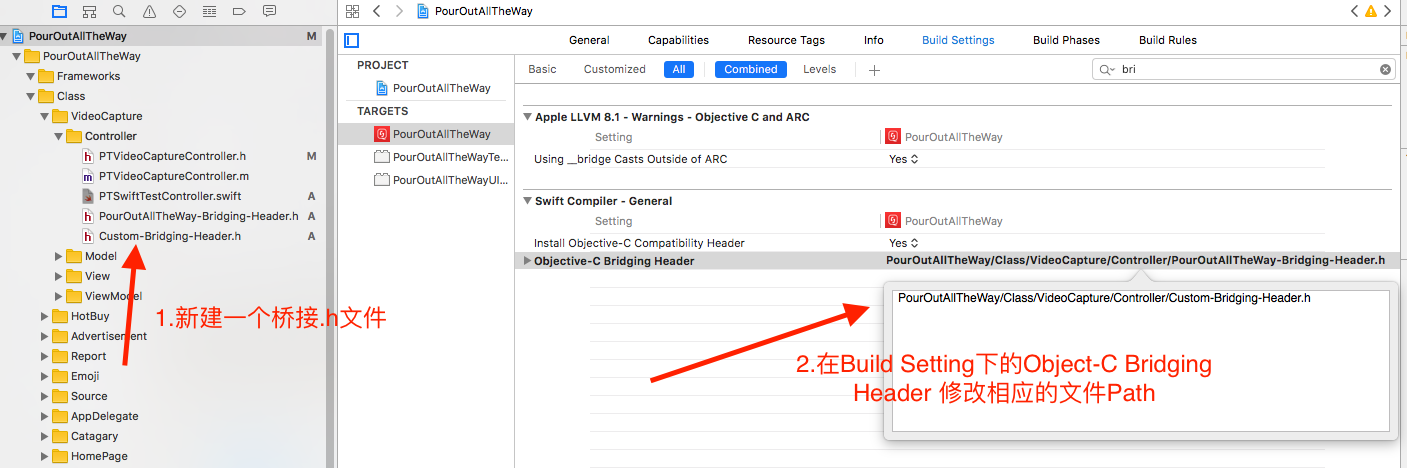Screen dimensions: 1407x468
Task: Open the Find navigator magnifier icon
Action: 119,12
